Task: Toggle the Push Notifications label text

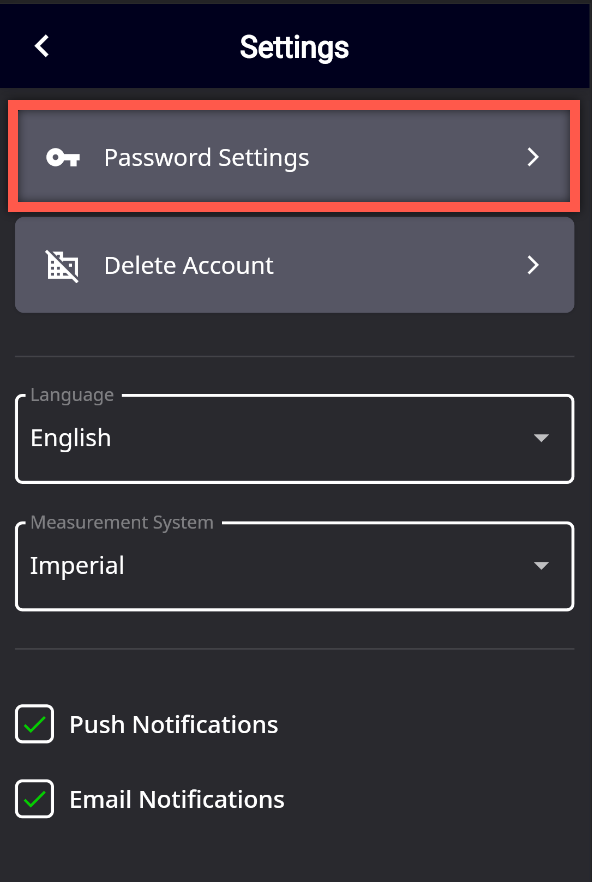Action: [173, 724]
